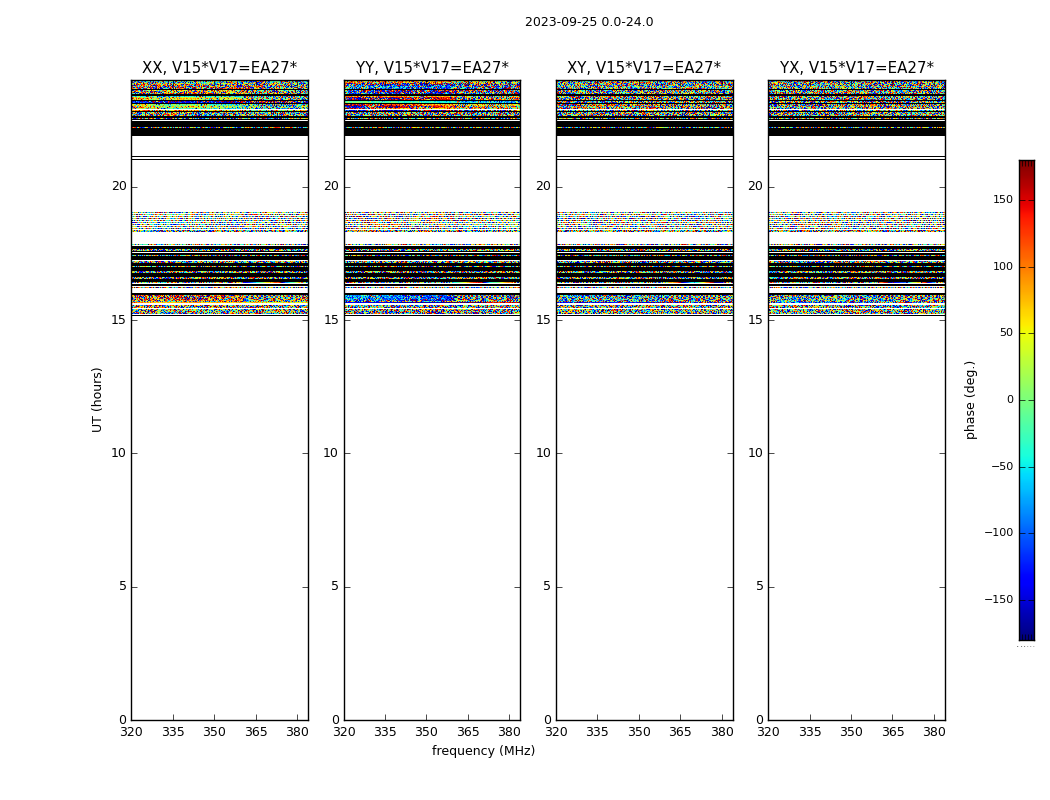Click the XX phase waterfall plot
This screenshot has width=1050, height=800.
coord(220,400)
